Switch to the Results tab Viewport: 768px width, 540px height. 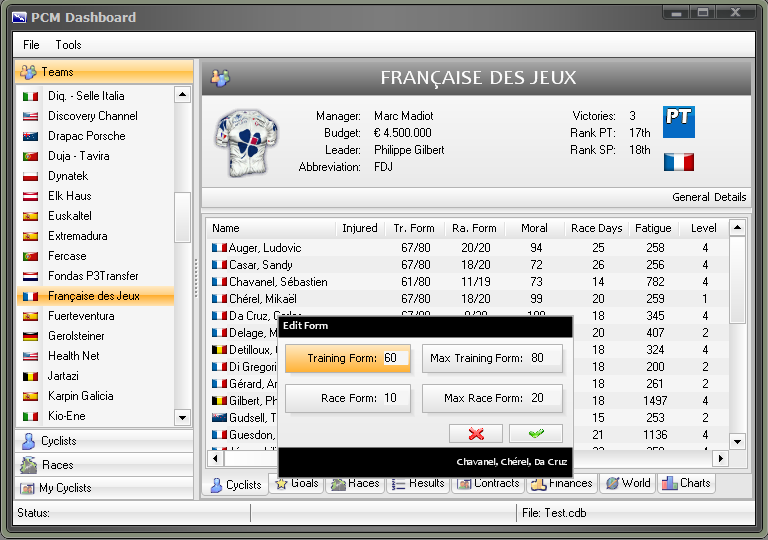[418, 484]
